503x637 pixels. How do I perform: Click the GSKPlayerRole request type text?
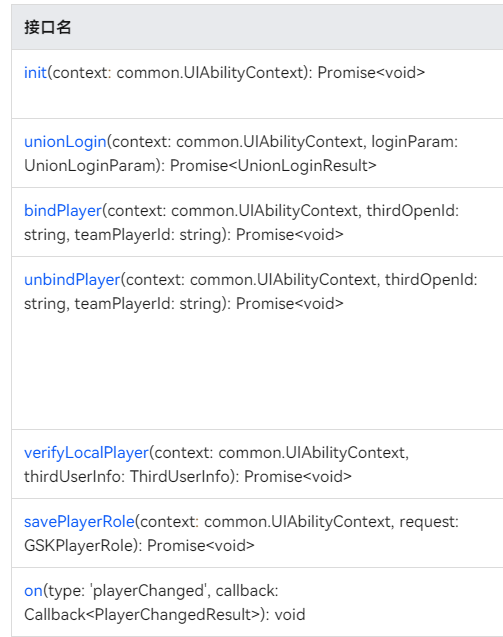[78, 546]
